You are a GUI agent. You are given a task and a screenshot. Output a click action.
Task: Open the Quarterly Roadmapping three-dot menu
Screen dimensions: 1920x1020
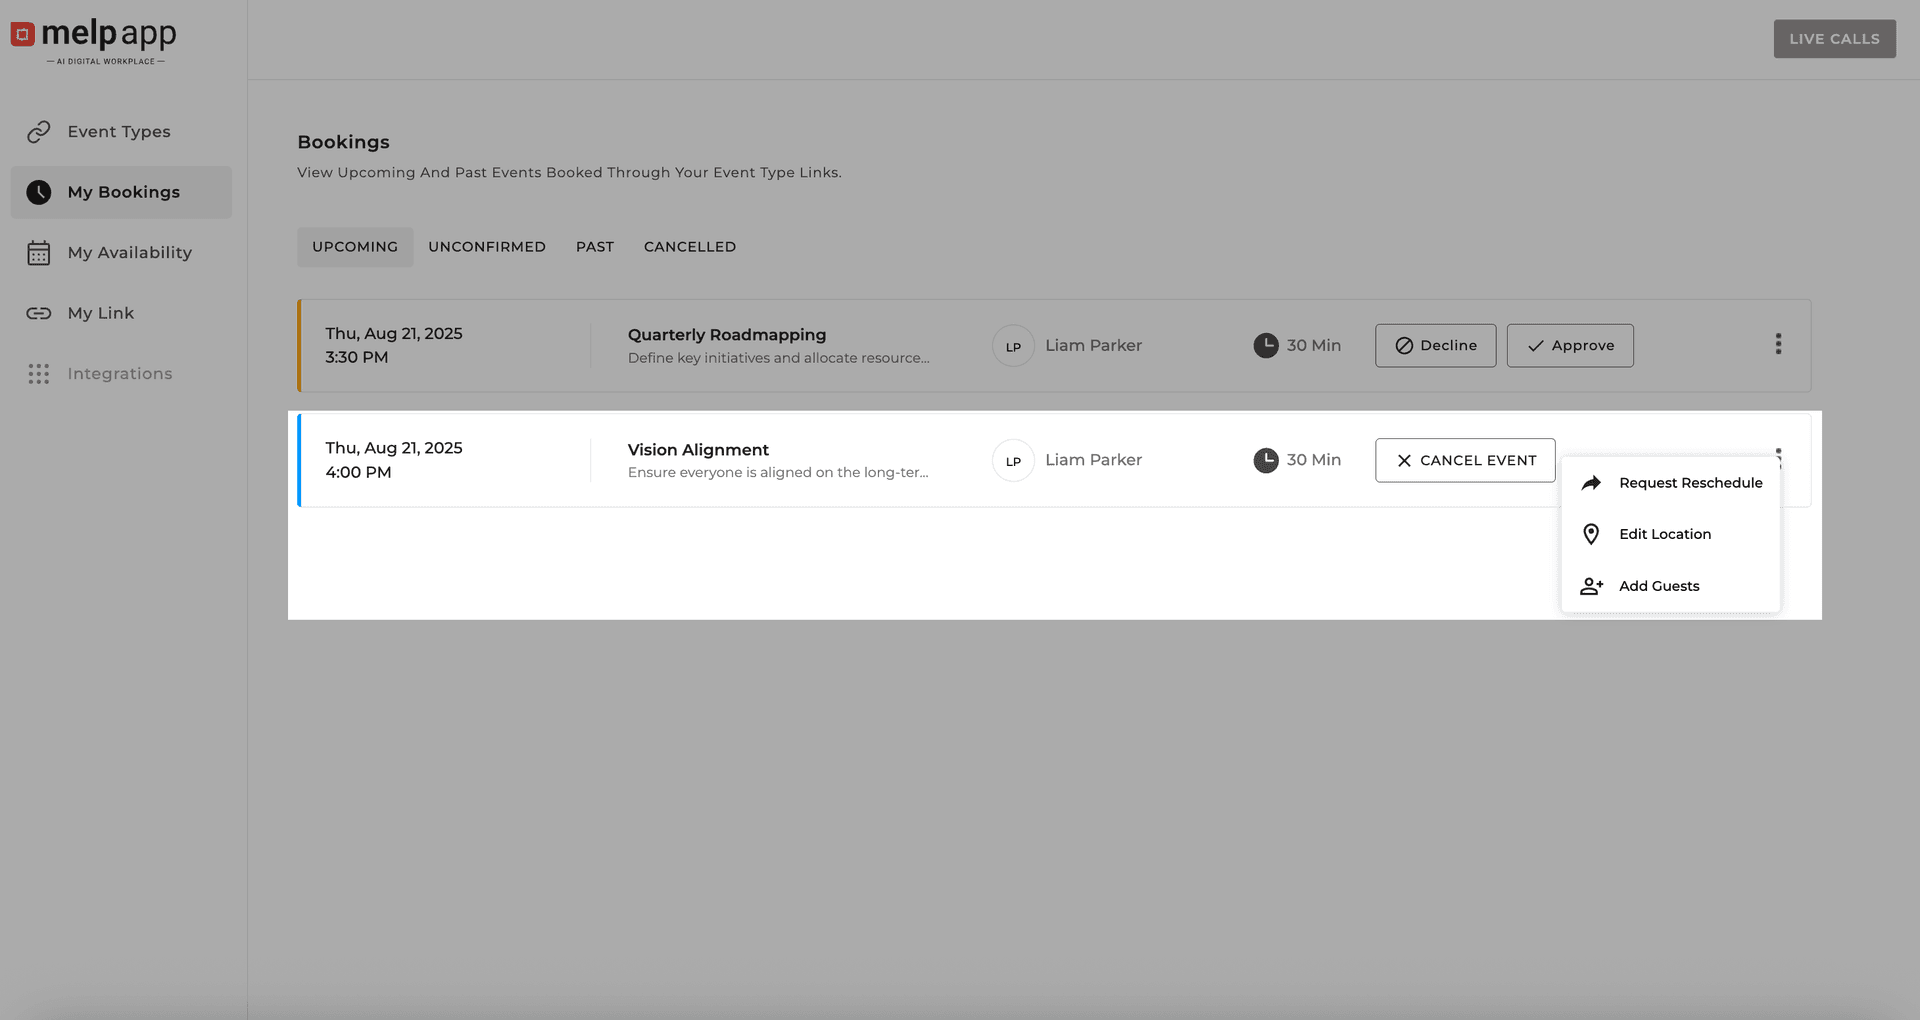point(1778,344)
